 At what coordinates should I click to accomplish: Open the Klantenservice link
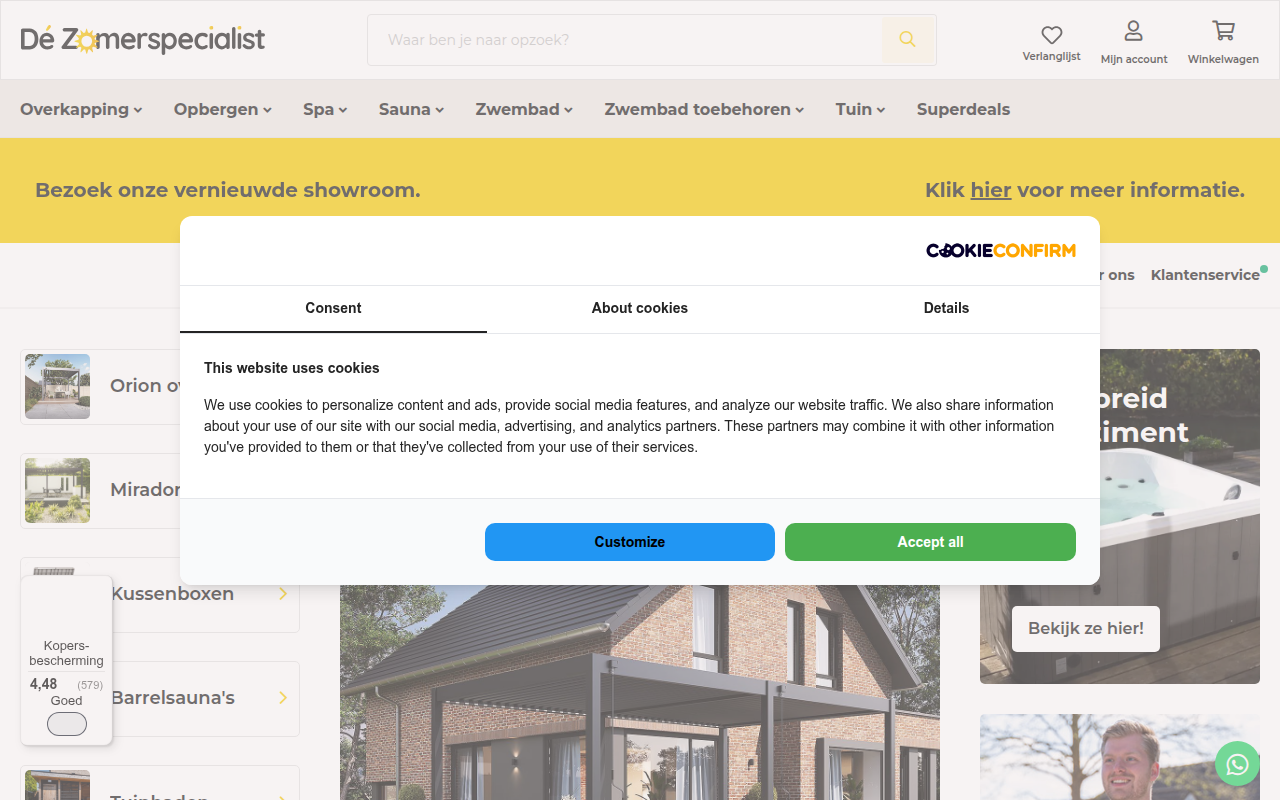(x=1205, y=275)
